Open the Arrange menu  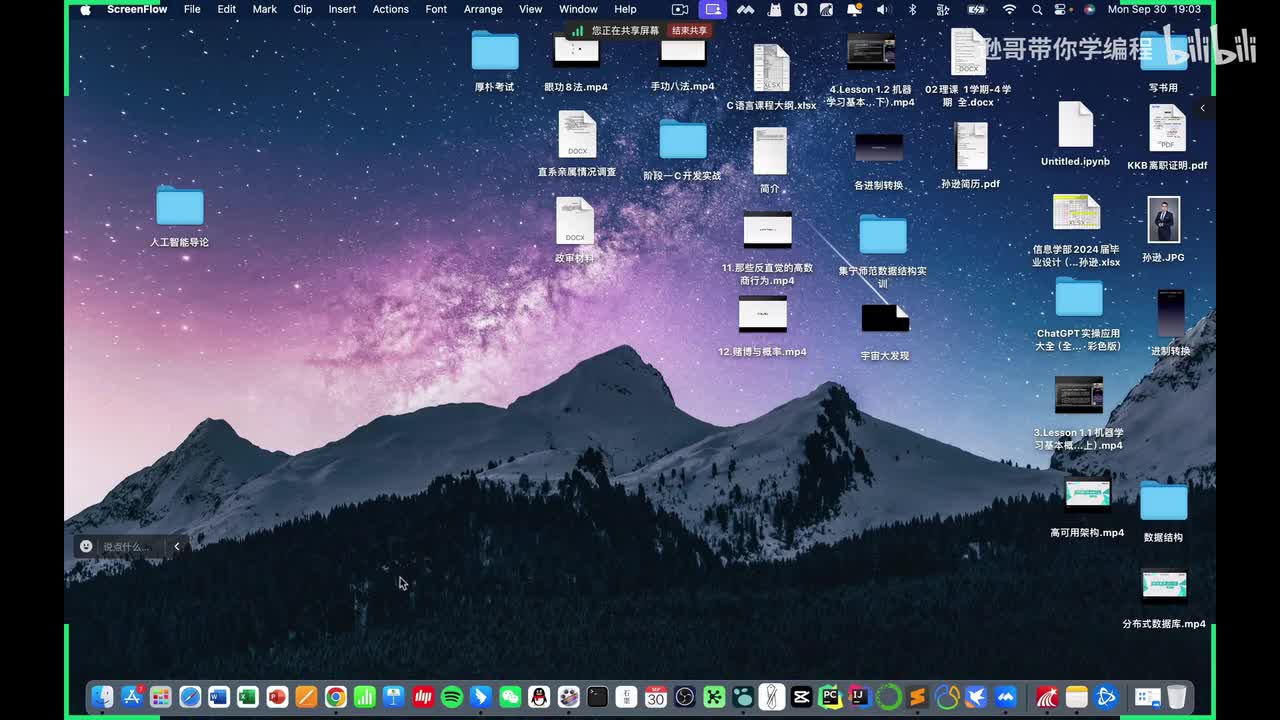(x=483, y=9)
